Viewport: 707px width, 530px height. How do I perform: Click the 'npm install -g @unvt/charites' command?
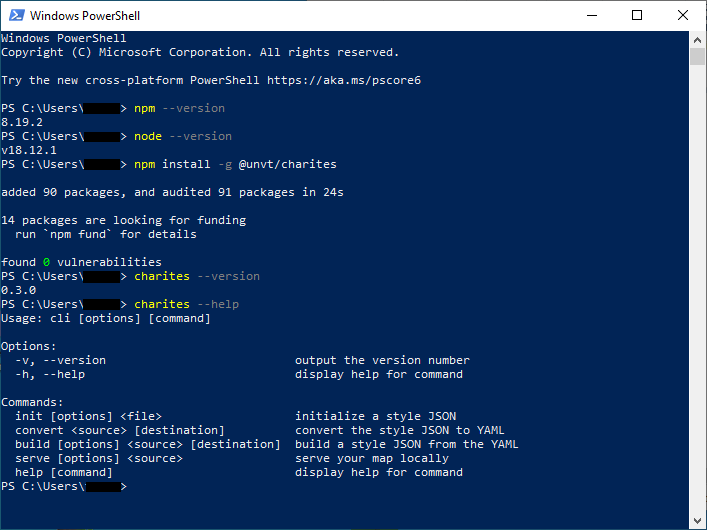(x=228, y=164)
